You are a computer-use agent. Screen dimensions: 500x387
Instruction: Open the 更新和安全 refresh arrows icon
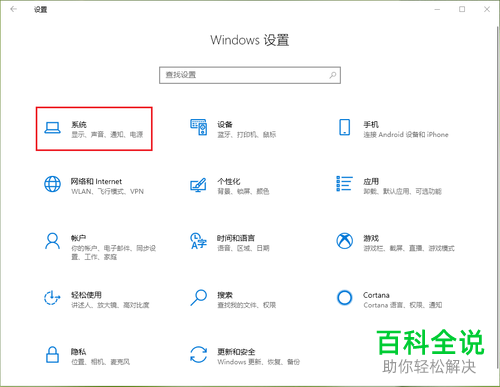click(x=198, y=354)
